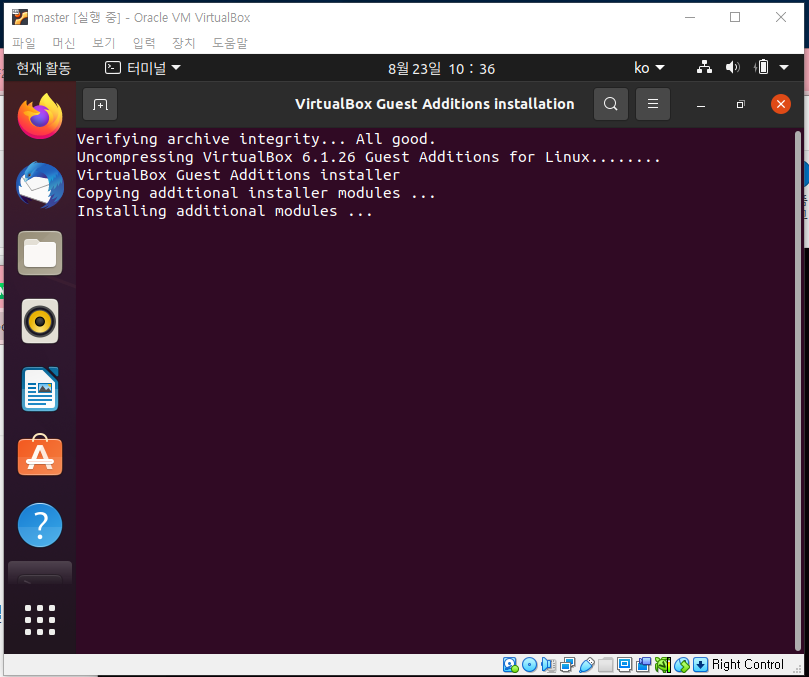
Task: Click the terminal title 'VirtualBox Guest Additions installation'
Action: pos(434,104)
